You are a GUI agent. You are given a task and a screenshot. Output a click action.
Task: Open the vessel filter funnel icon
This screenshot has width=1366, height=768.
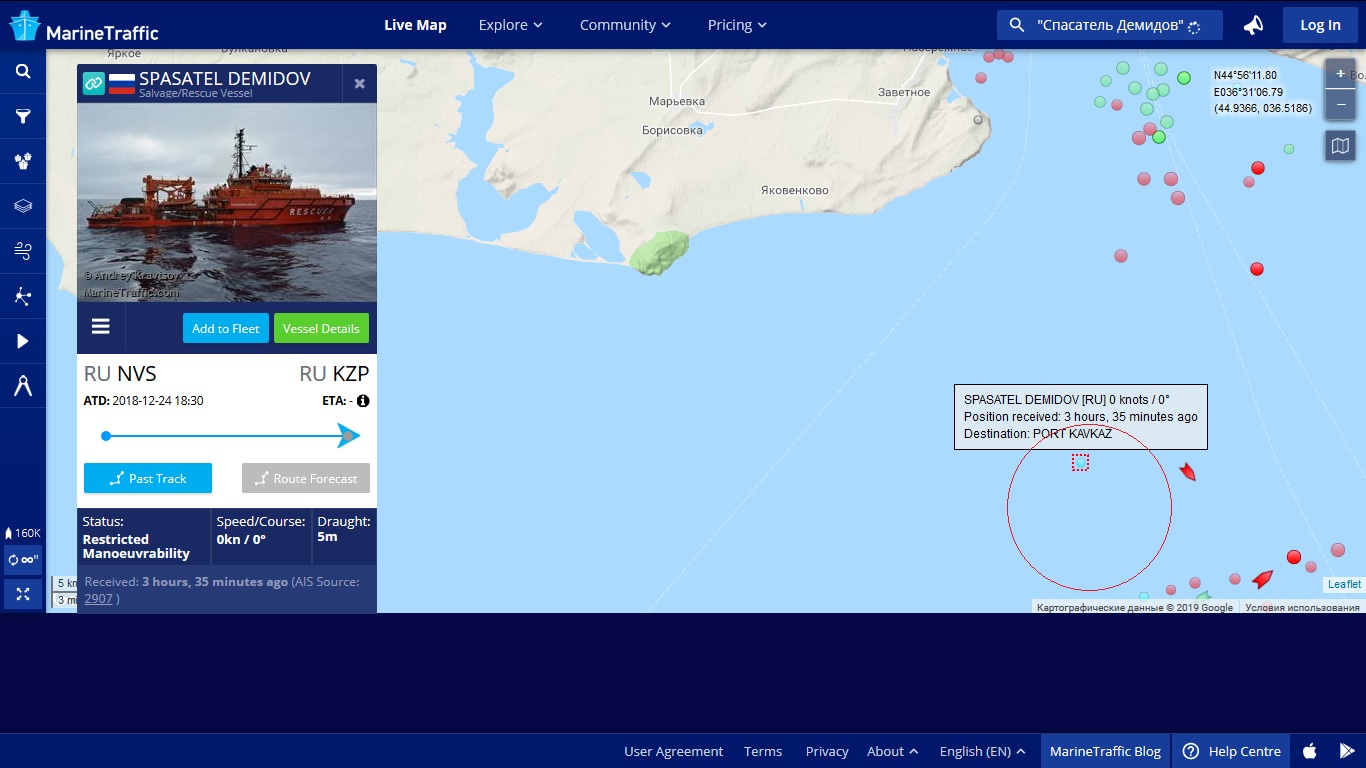[x=23, y=117]
